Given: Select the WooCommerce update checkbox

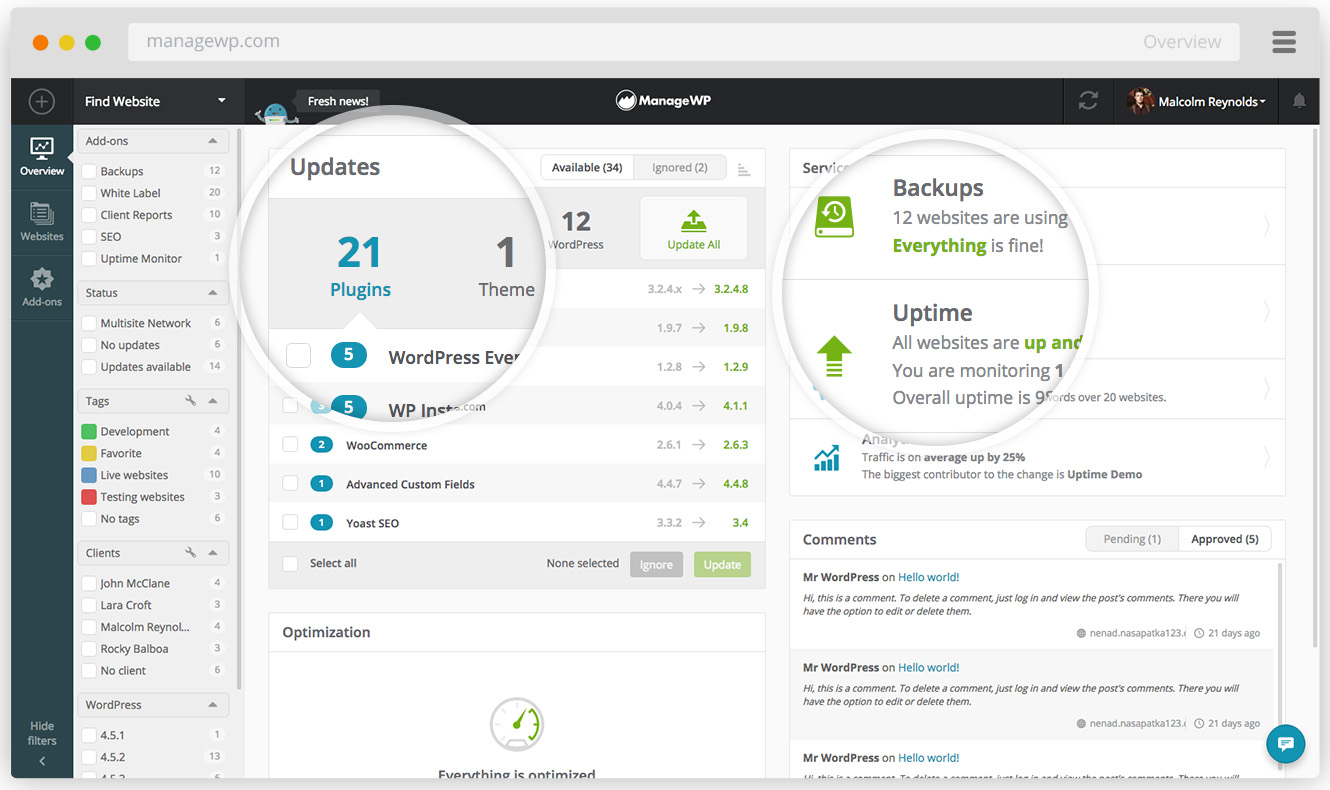Looking at the screenshot, I should (x=291, y=444).
